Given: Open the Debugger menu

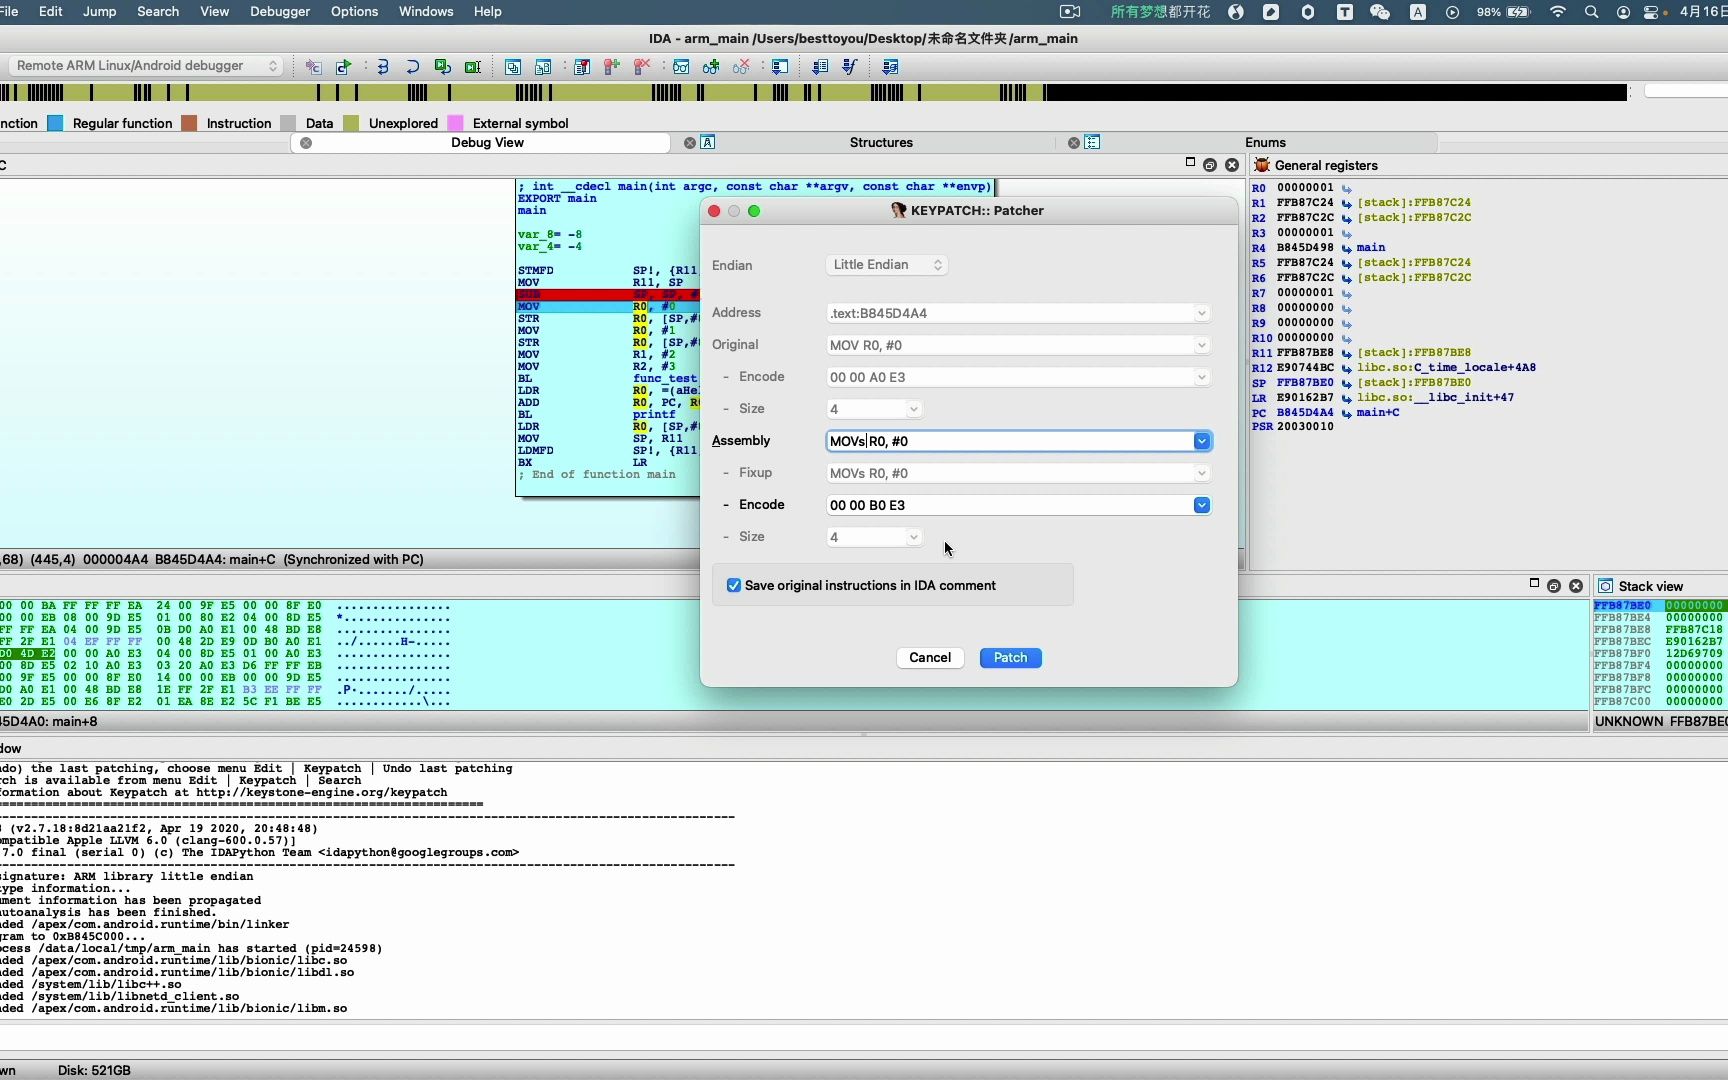Looking at the screenshot, I should (280, 12).
